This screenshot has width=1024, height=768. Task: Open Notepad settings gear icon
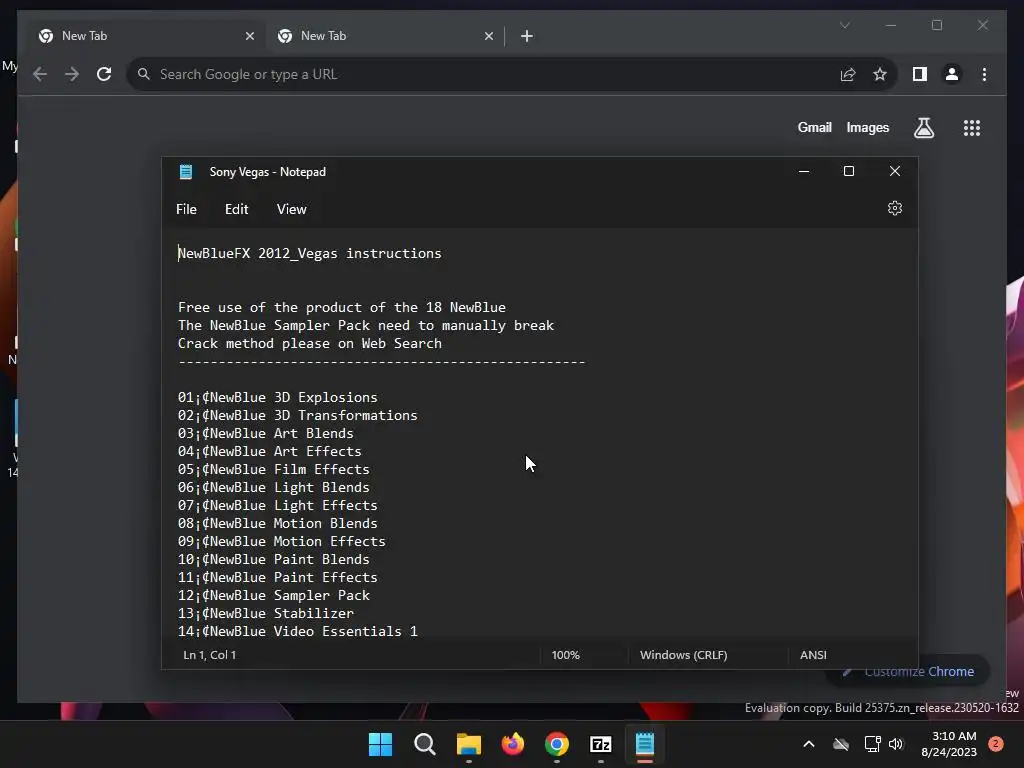coord(895,208)
